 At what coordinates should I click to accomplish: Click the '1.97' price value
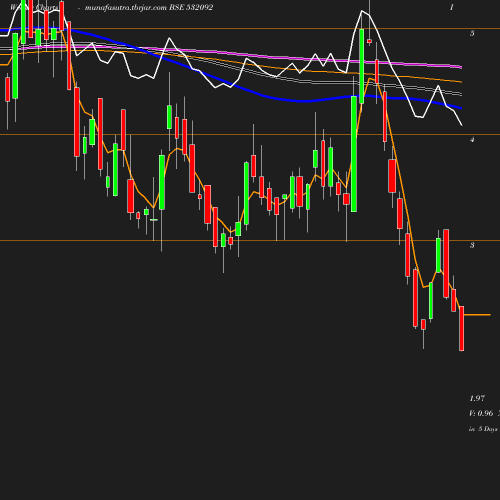tap(477, 398)
